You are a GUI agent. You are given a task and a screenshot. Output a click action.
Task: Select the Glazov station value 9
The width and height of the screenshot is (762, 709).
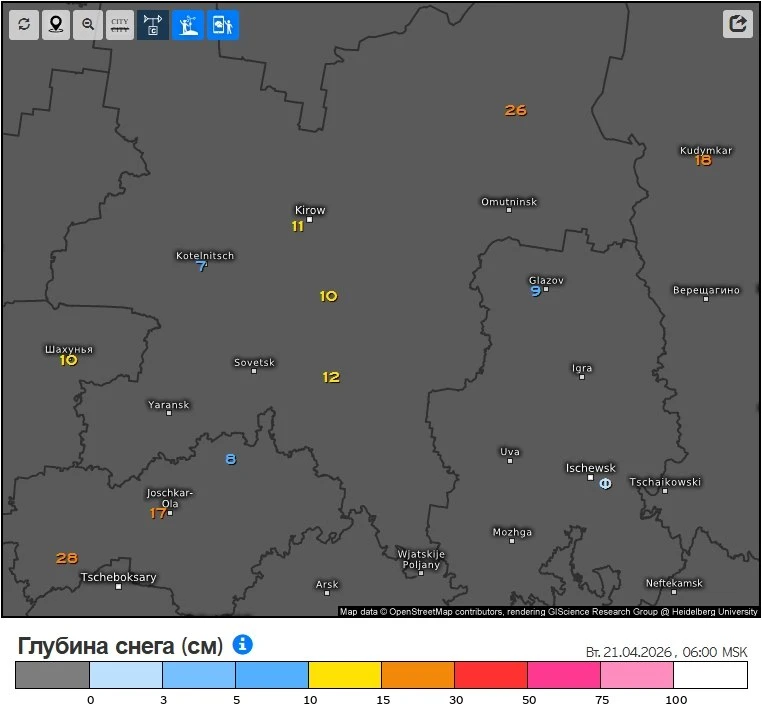pos(535,291)
